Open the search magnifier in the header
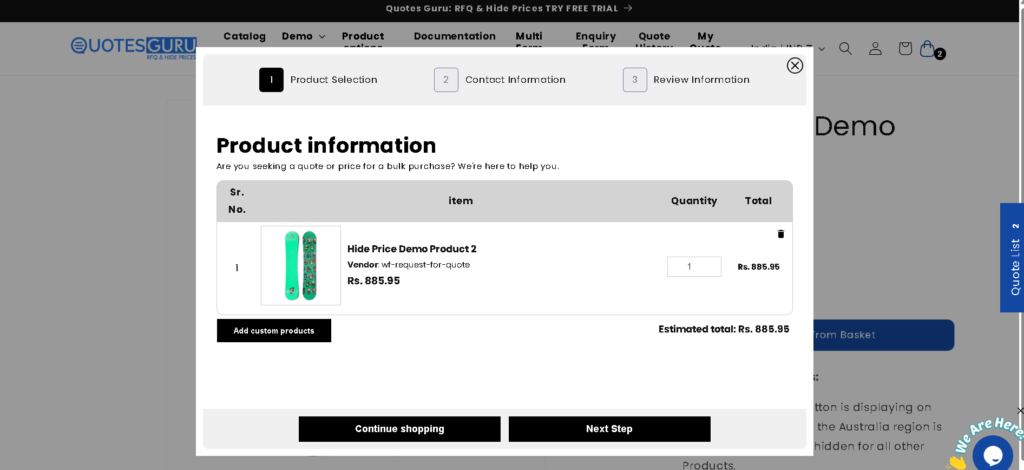This screenshot has height=470, width=1024. point(845,48)
